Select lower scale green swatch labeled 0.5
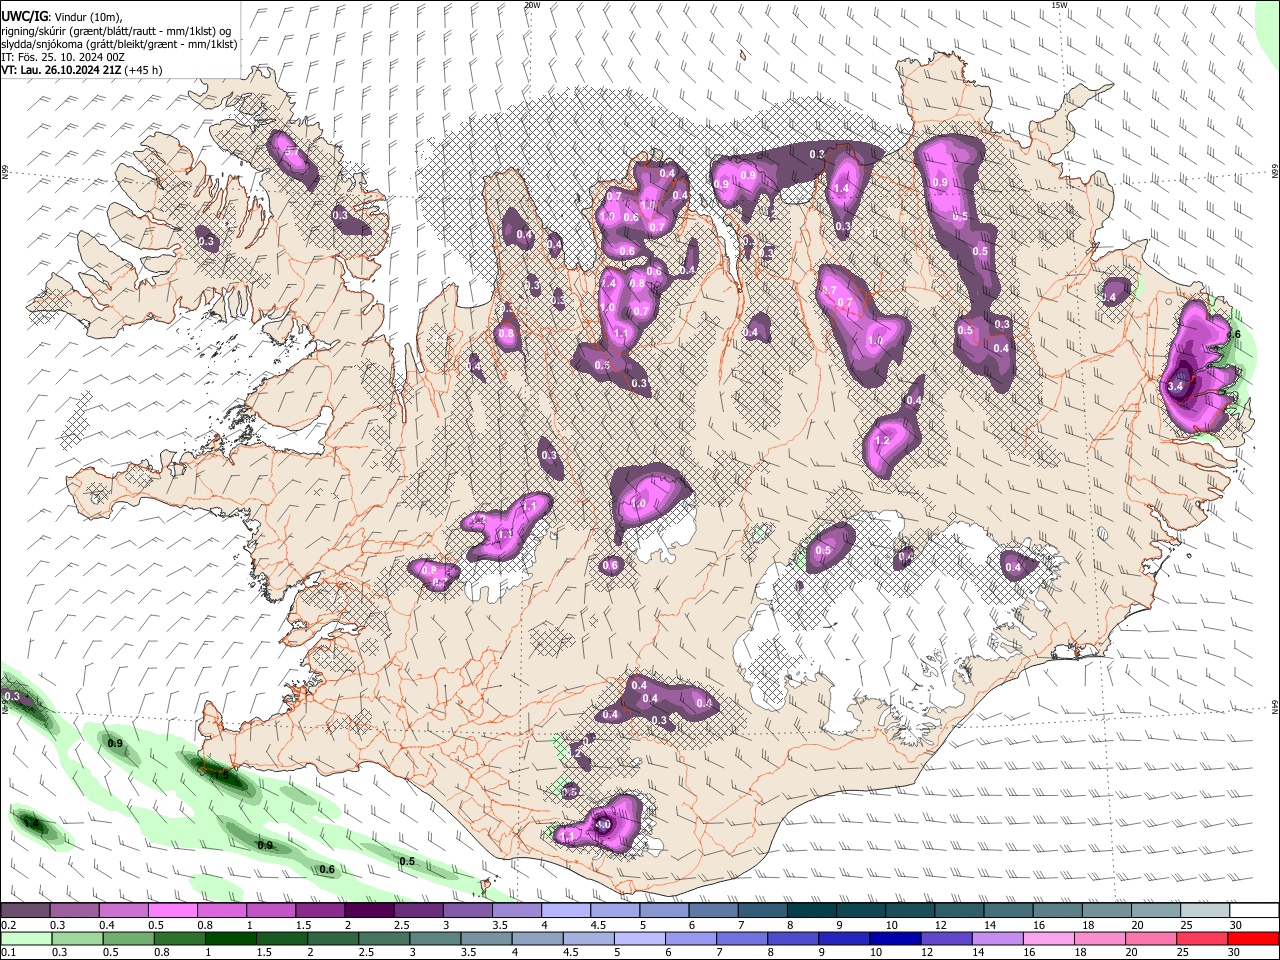Viewport: 1280px width, 960px height. 127,938
